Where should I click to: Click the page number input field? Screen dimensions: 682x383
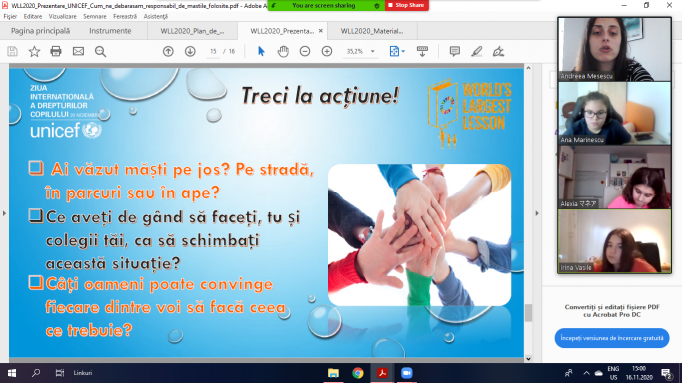[x=213, y=51]
